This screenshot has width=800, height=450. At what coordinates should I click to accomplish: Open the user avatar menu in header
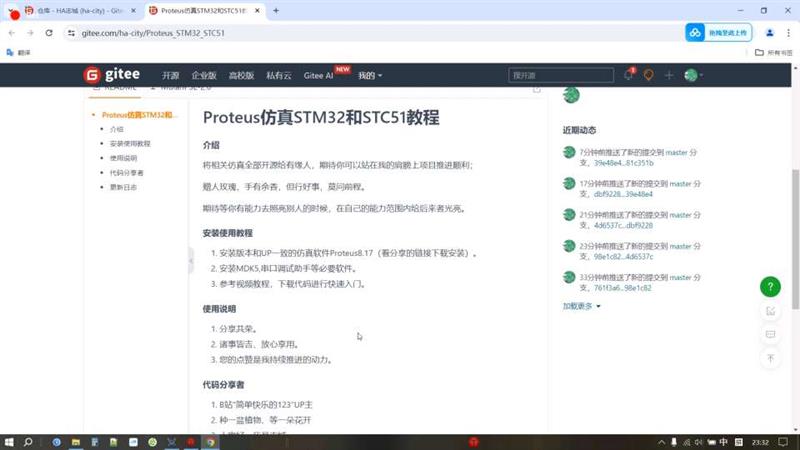click(693, 75)
